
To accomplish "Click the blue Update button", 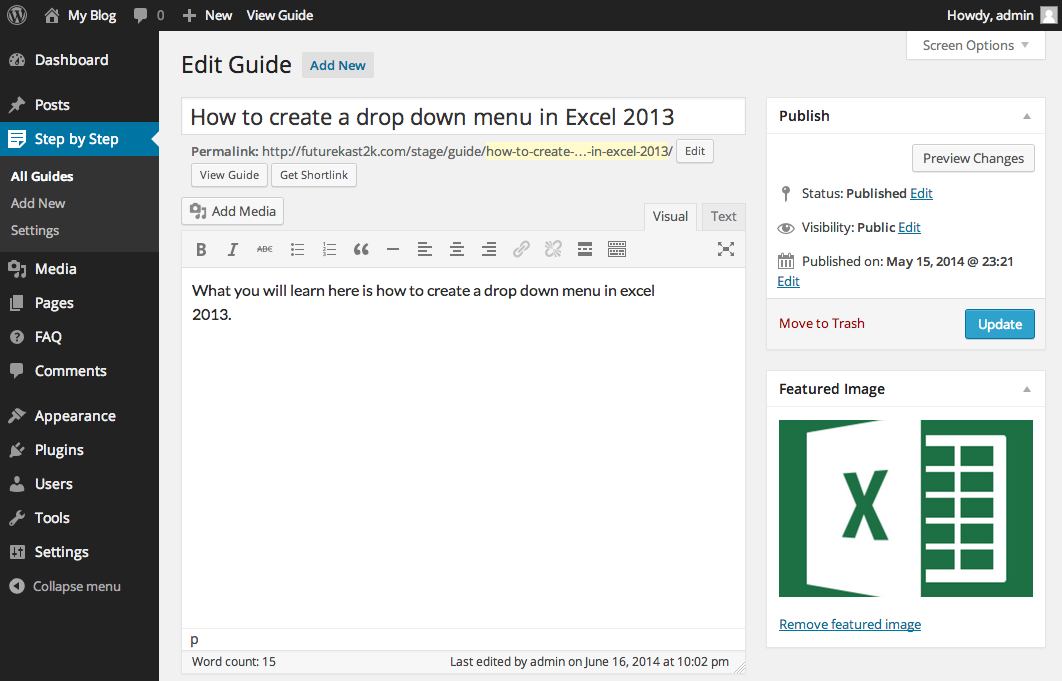I will coord(1000,324).
